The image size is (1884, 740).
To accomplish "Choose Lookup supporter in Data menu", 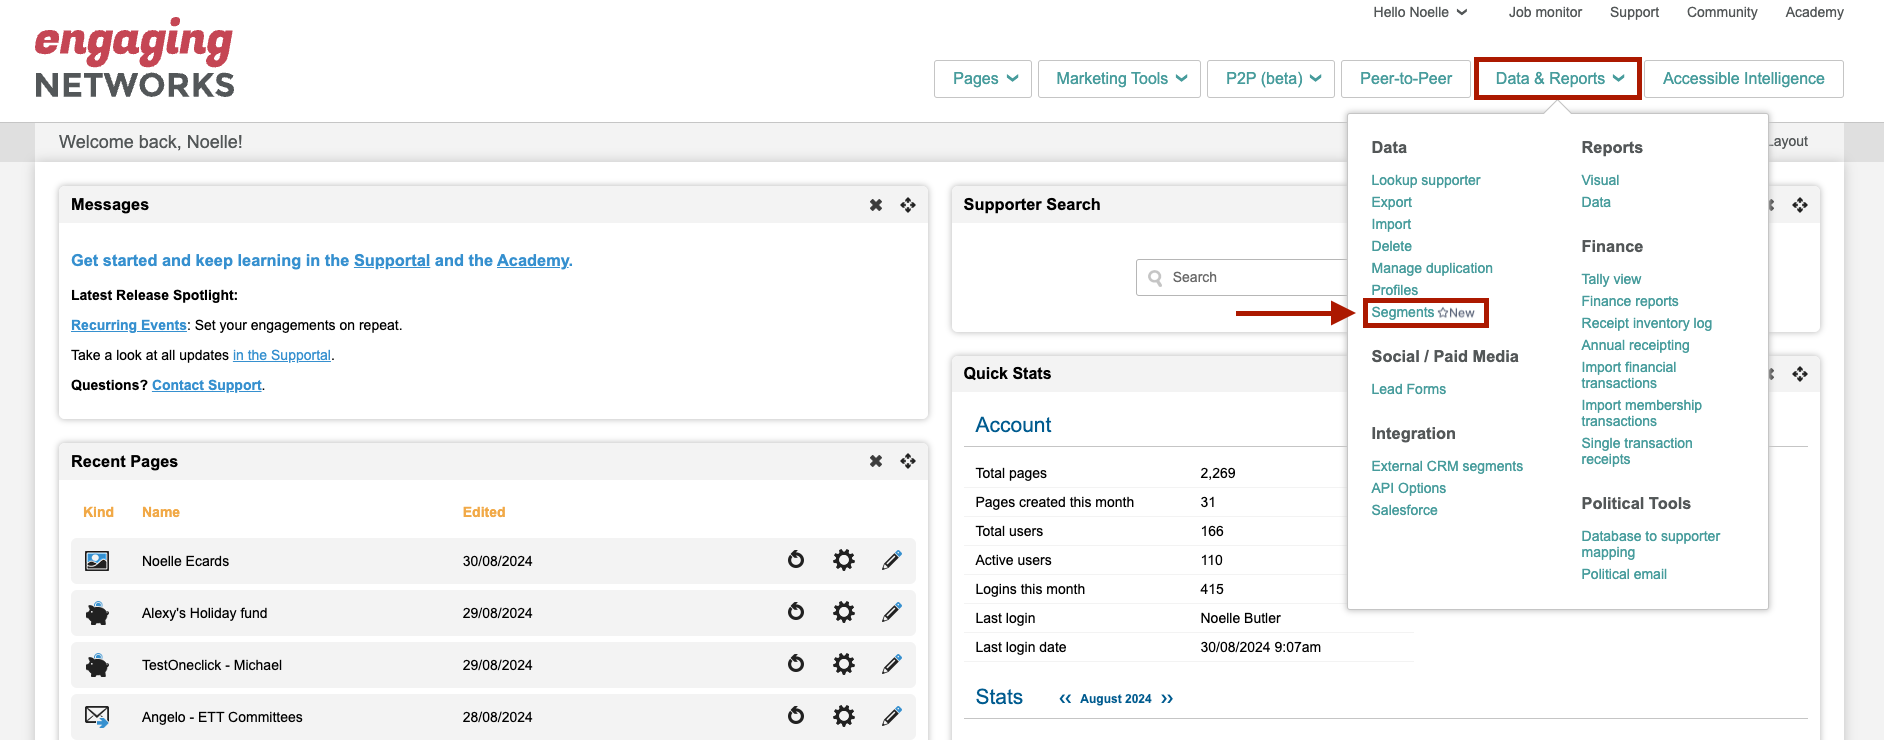I will pyautogui.click(x=1425, y=181).
